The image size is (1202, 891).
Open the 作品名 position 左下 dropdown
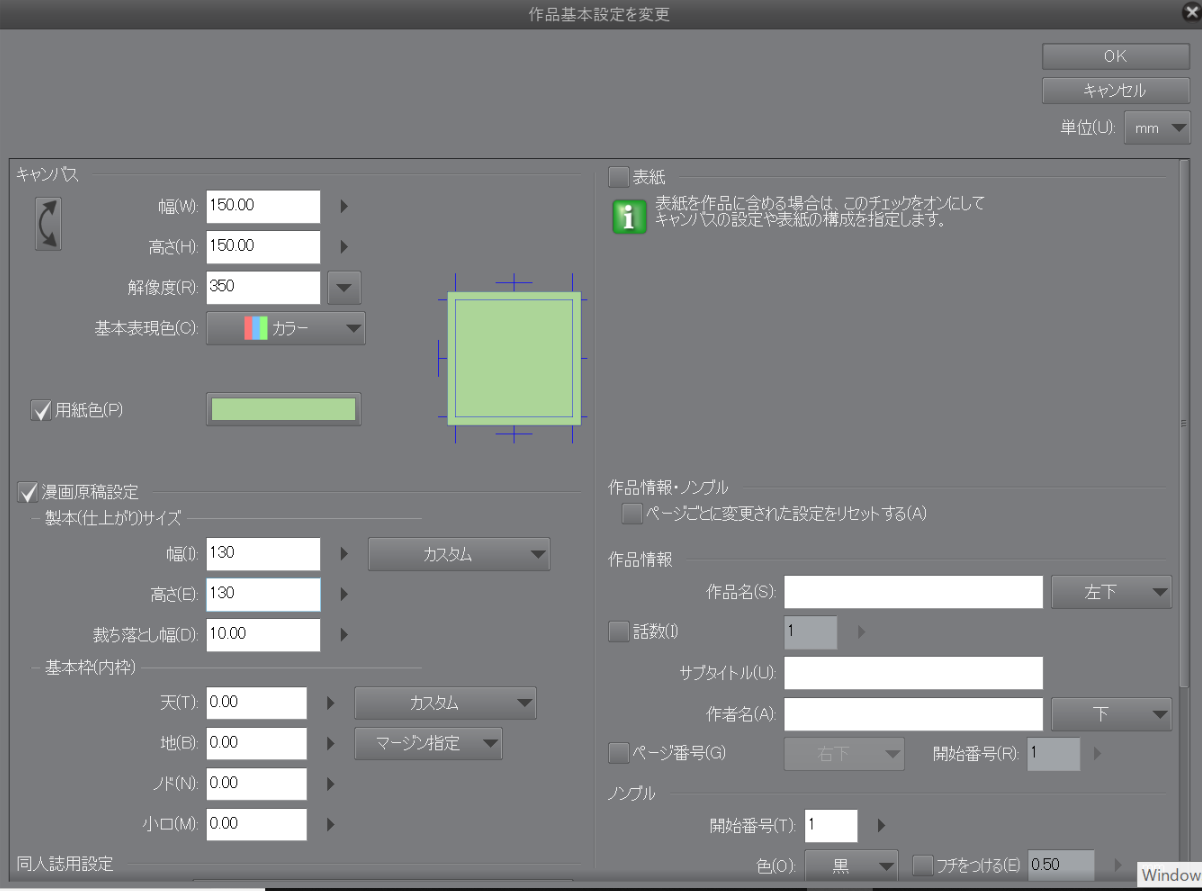(1111, 592)
